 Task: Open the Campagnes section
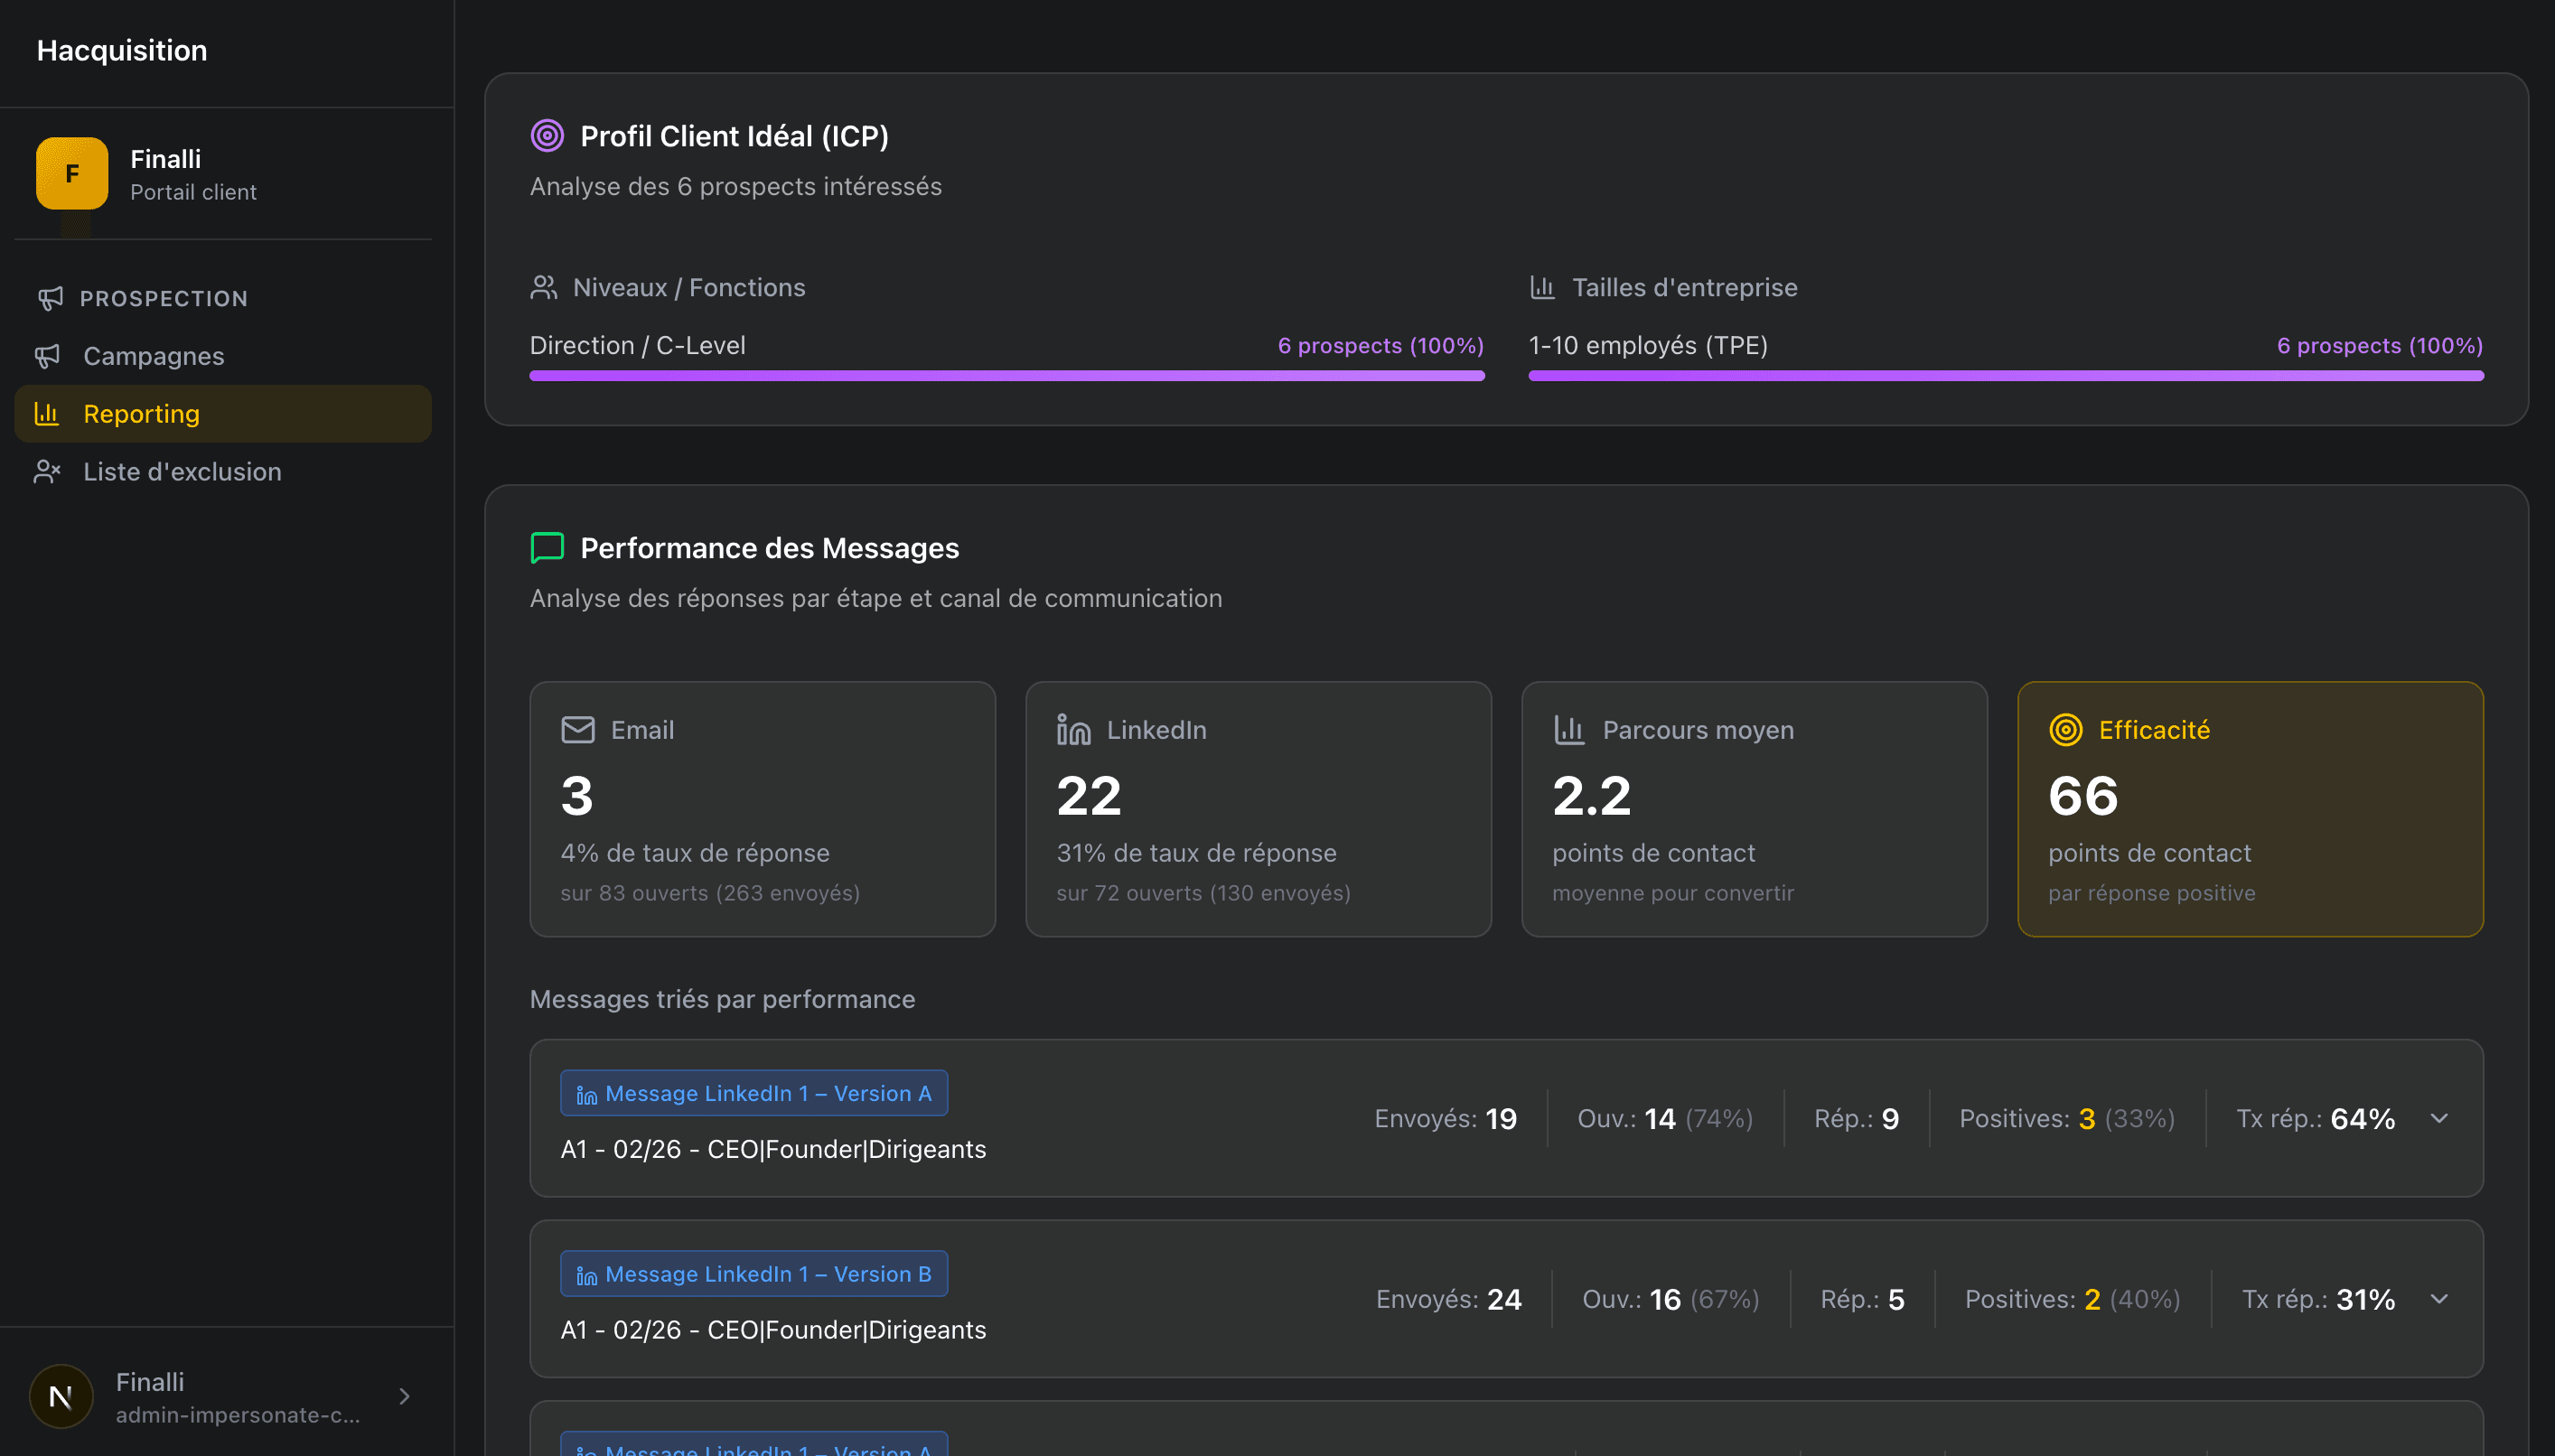click(223, 356)
